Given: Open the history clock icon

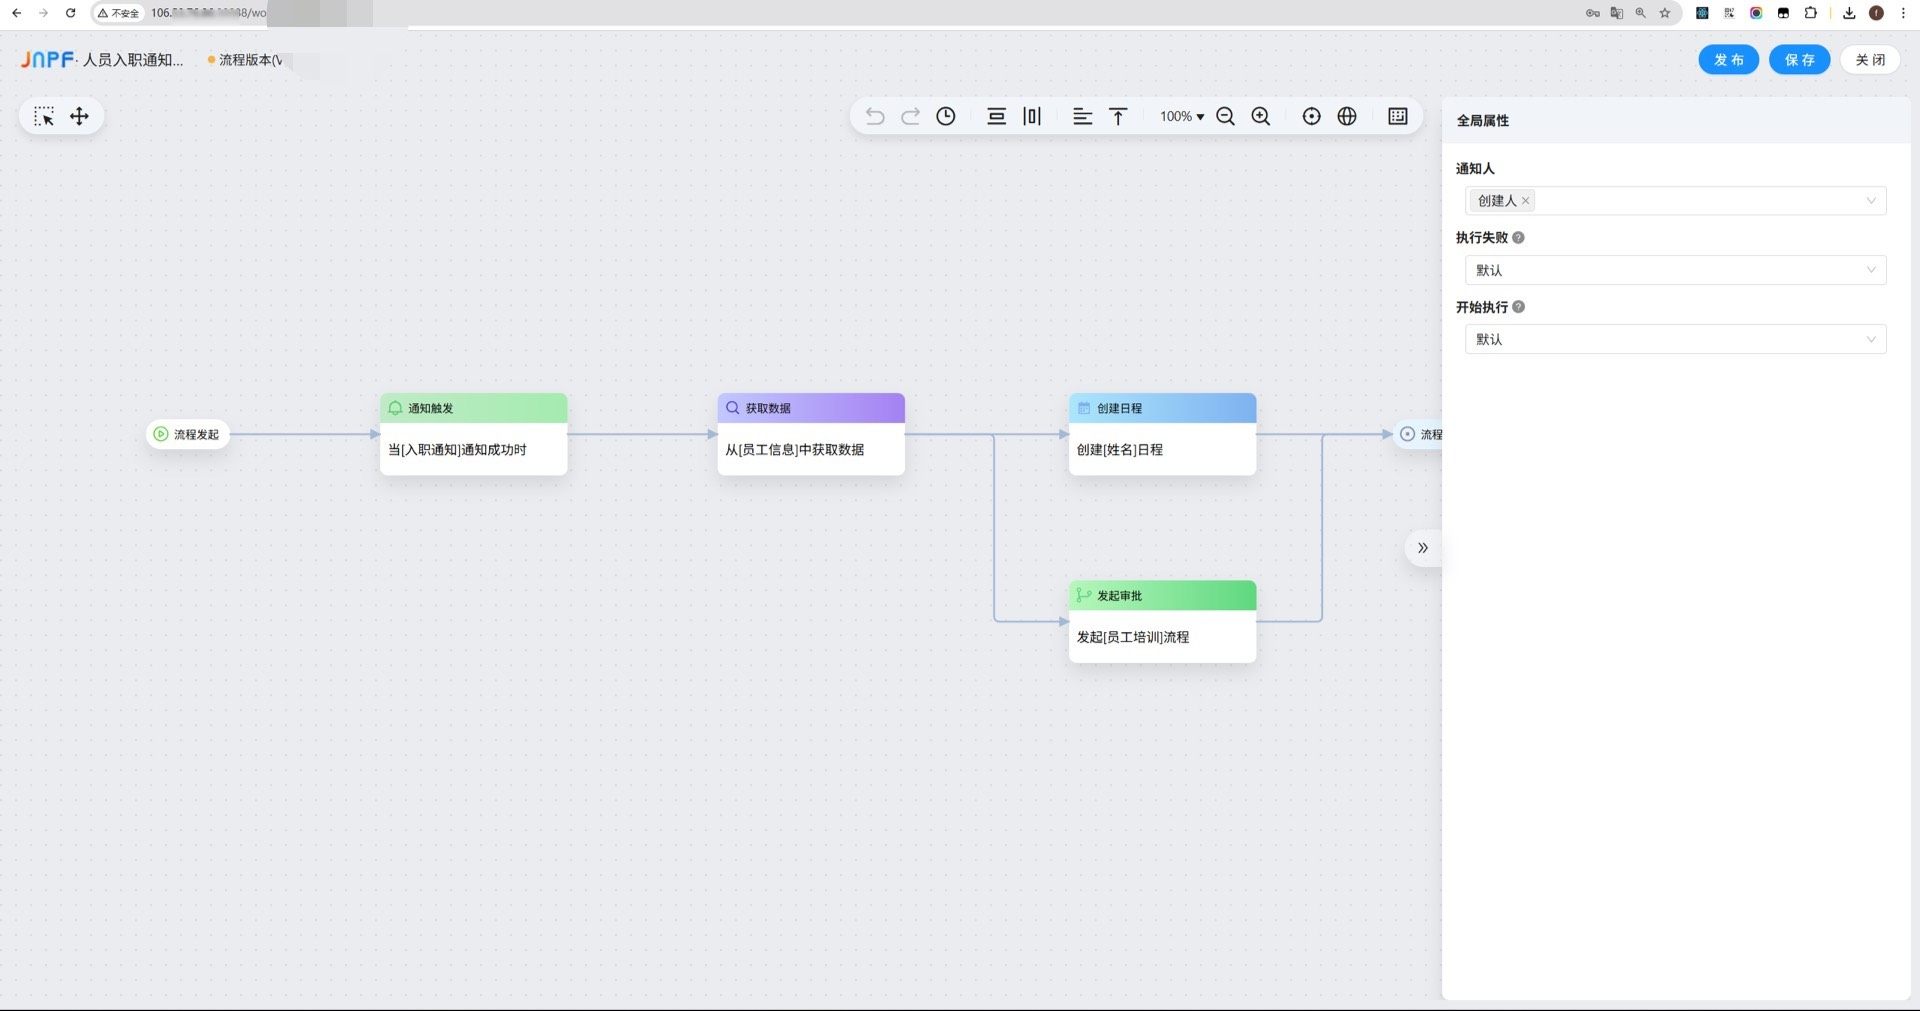Looking at the screenshot, I should tap(945, 117).
